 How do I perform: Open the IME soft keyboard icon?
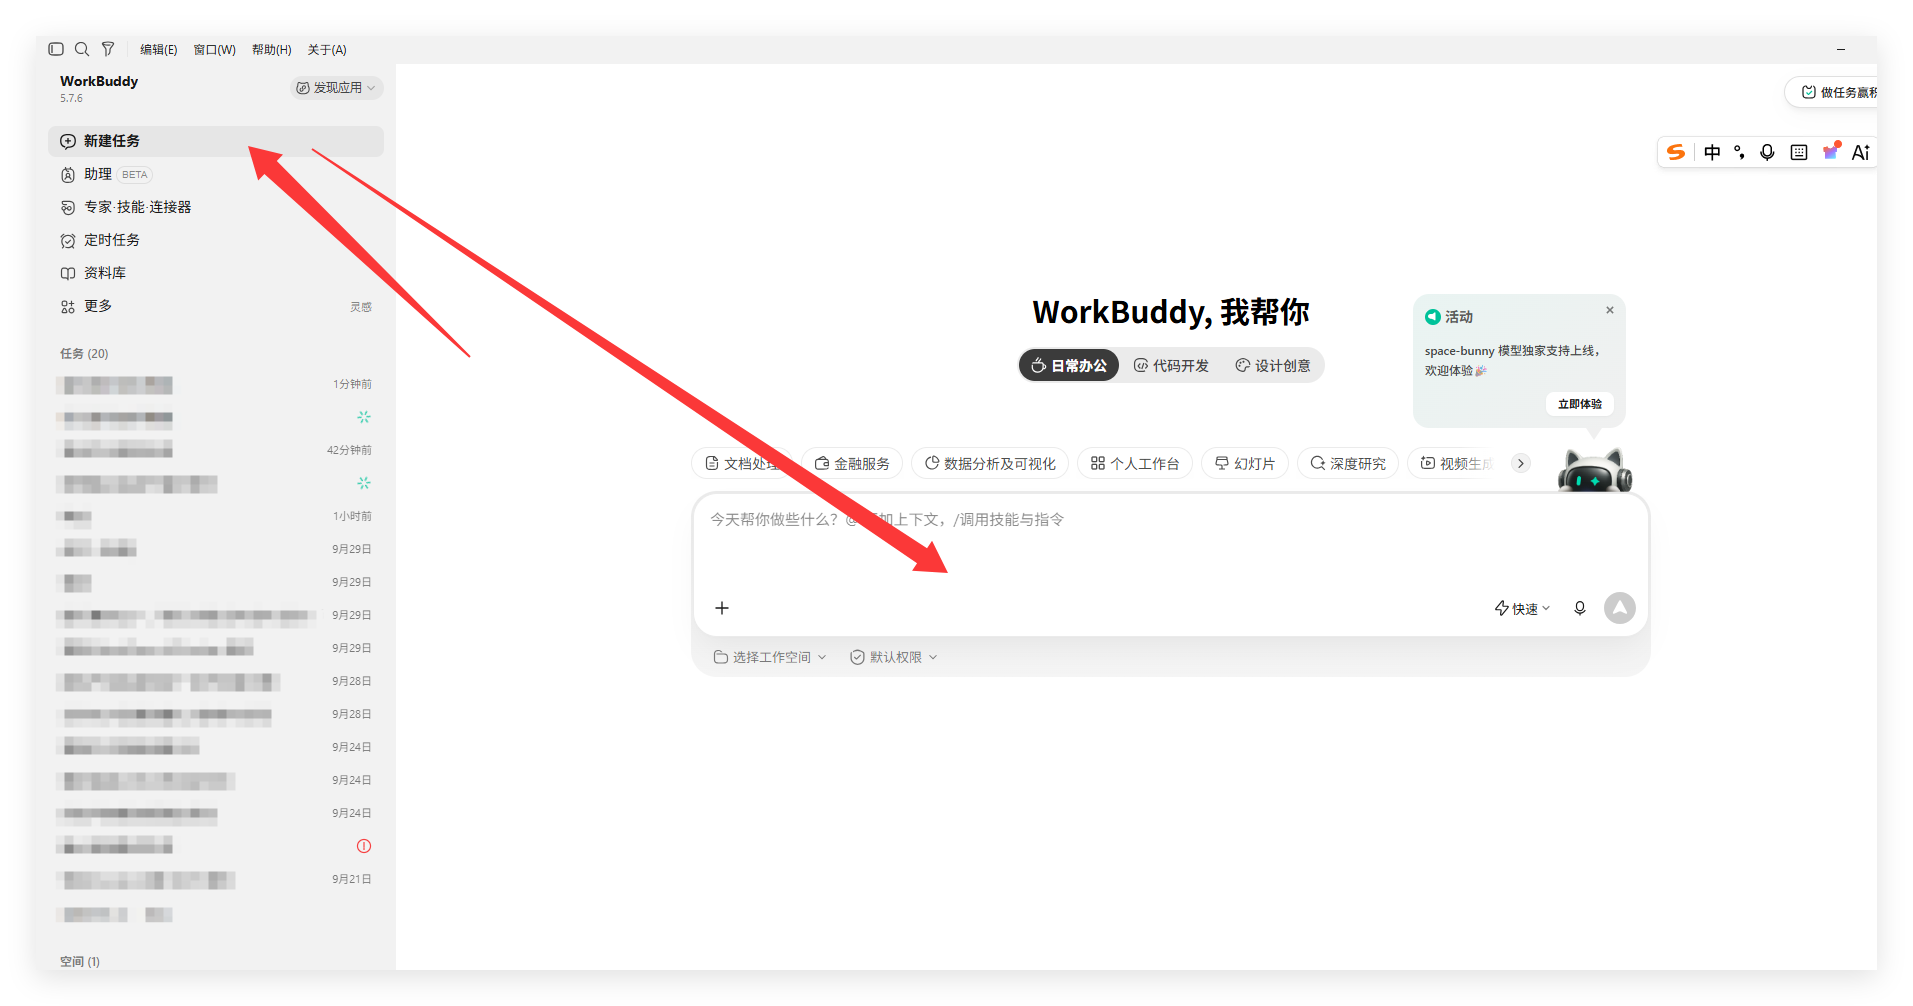[x=1799, y=152]
